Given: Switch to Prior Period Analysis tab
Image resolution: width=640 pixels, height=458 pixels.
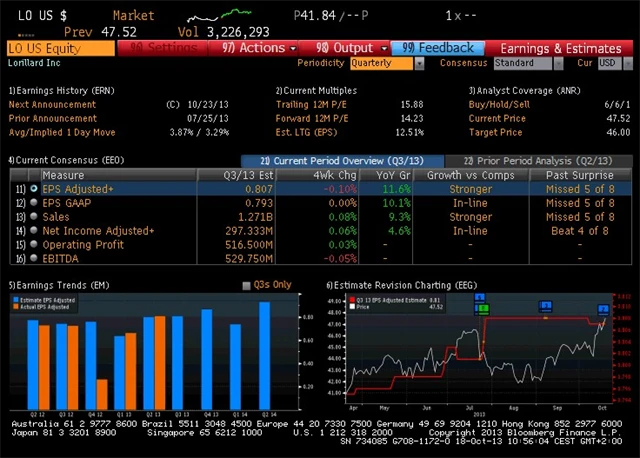Looking at the screenshot, I should tap(536, 161).
